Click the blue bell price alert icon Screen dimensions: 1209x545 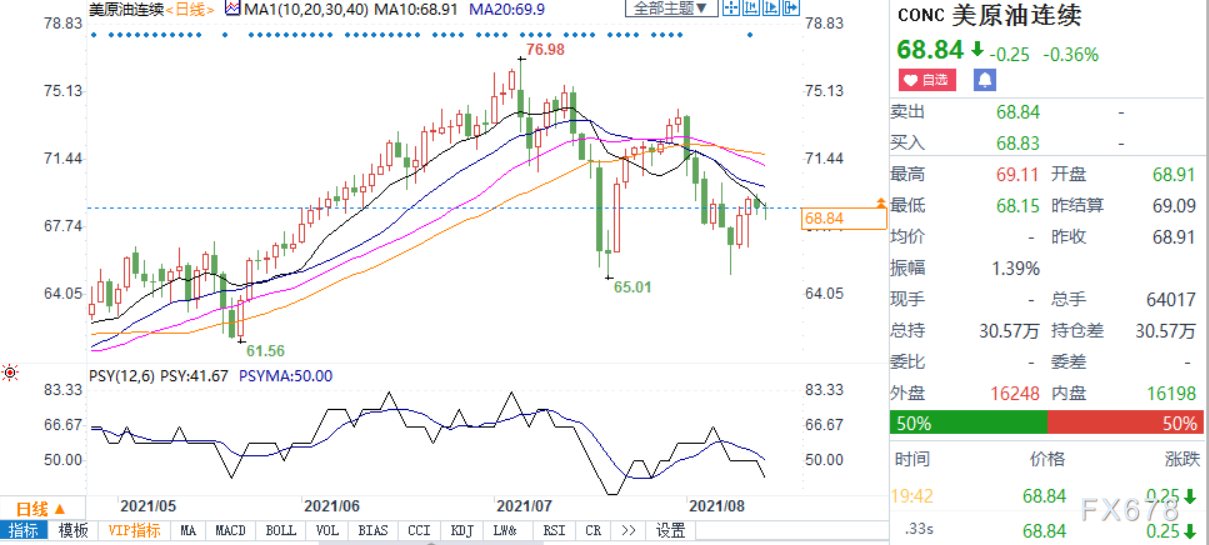click(985, 80)
